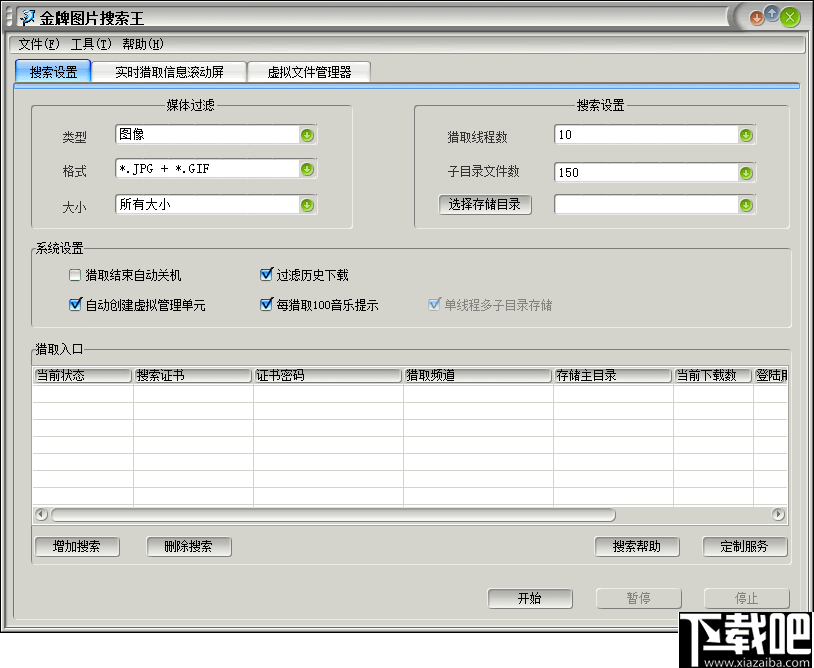Switch to 虚拟文件管理器 tab
This screenshot has width=814, height=668.
pos(309,72)
